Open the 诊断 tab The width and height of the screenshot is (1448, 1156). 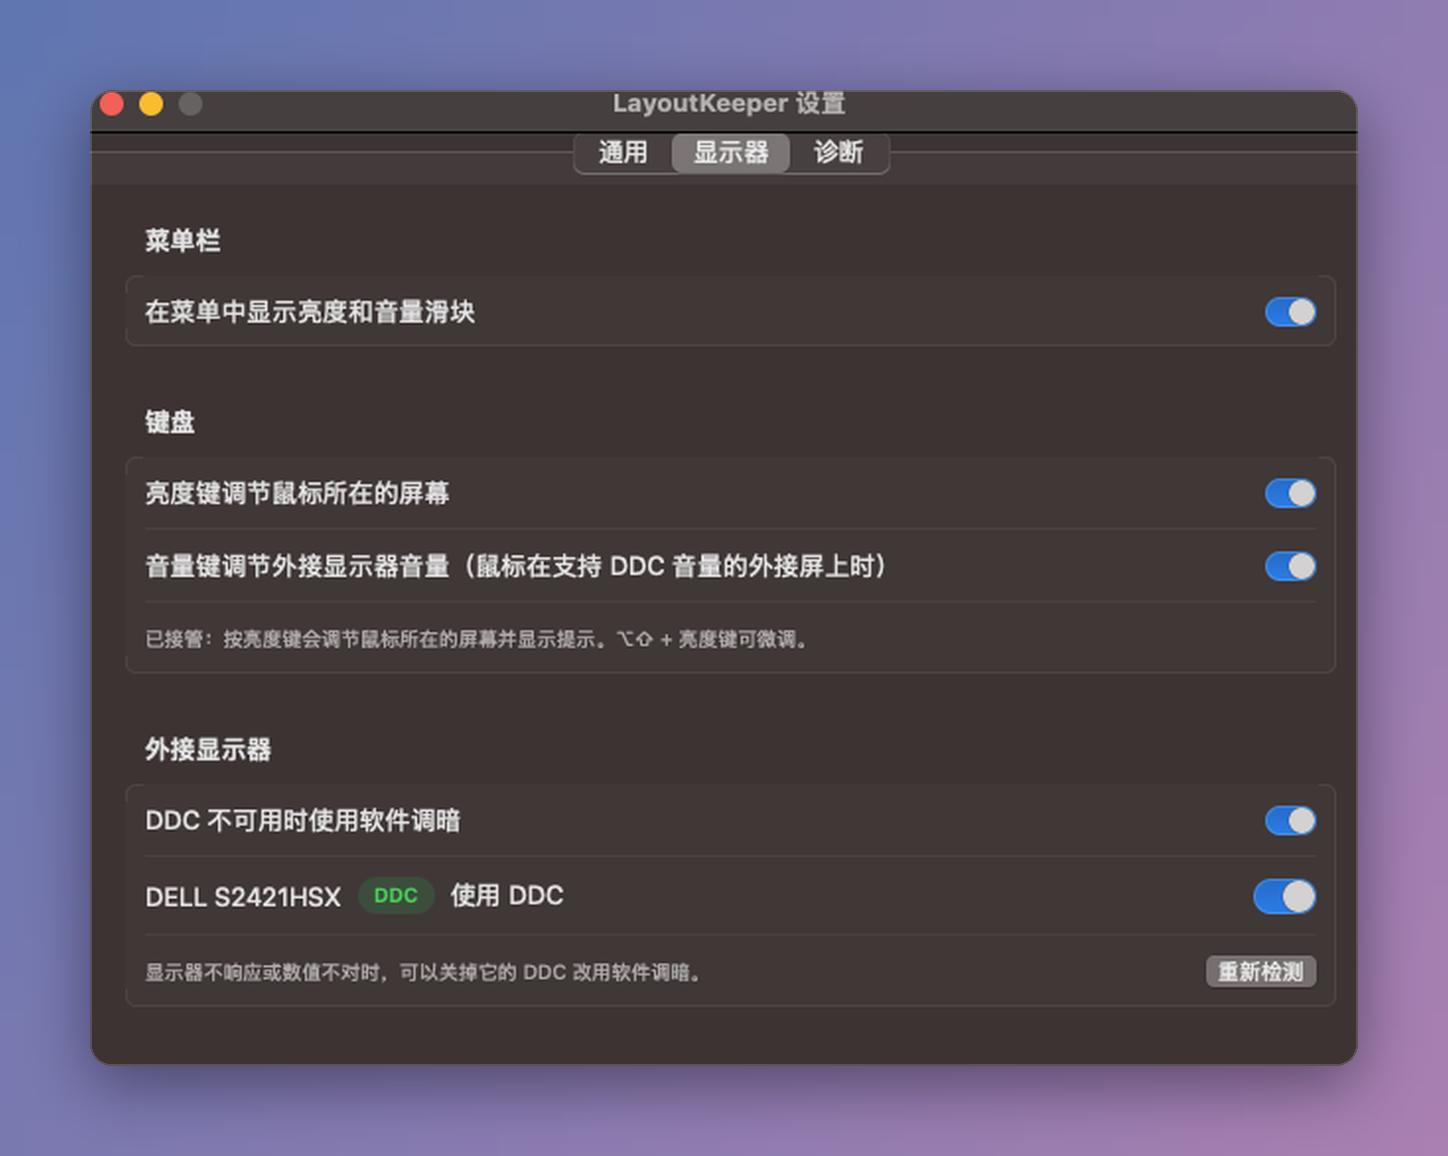[838, 153]
